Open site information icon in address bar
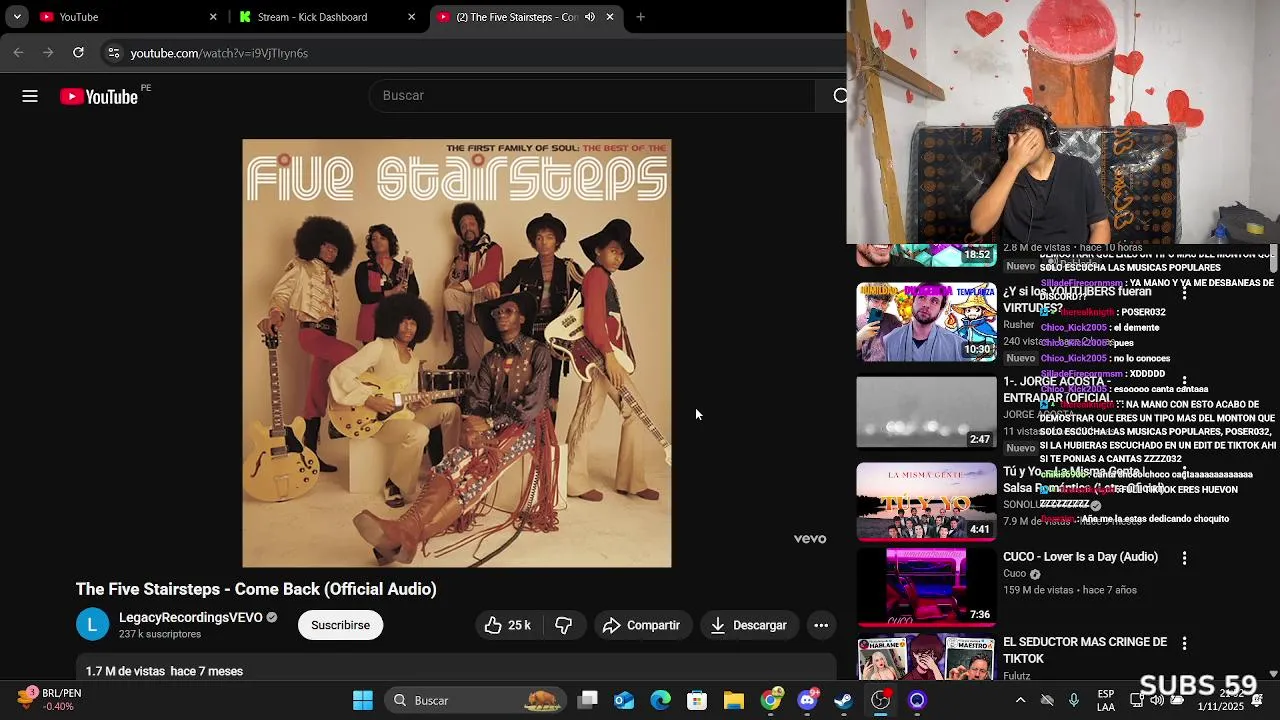Image resolution: width=1280 pixels, height=720 pixels. click(113, 53)
